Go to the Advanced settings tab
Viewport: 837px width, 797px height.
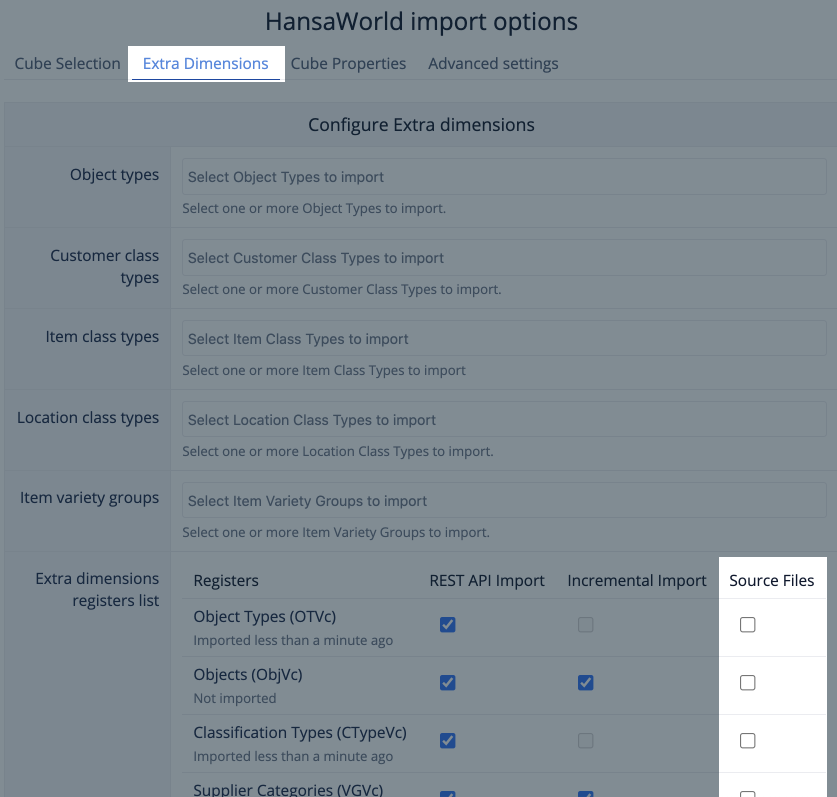(493, 64)
